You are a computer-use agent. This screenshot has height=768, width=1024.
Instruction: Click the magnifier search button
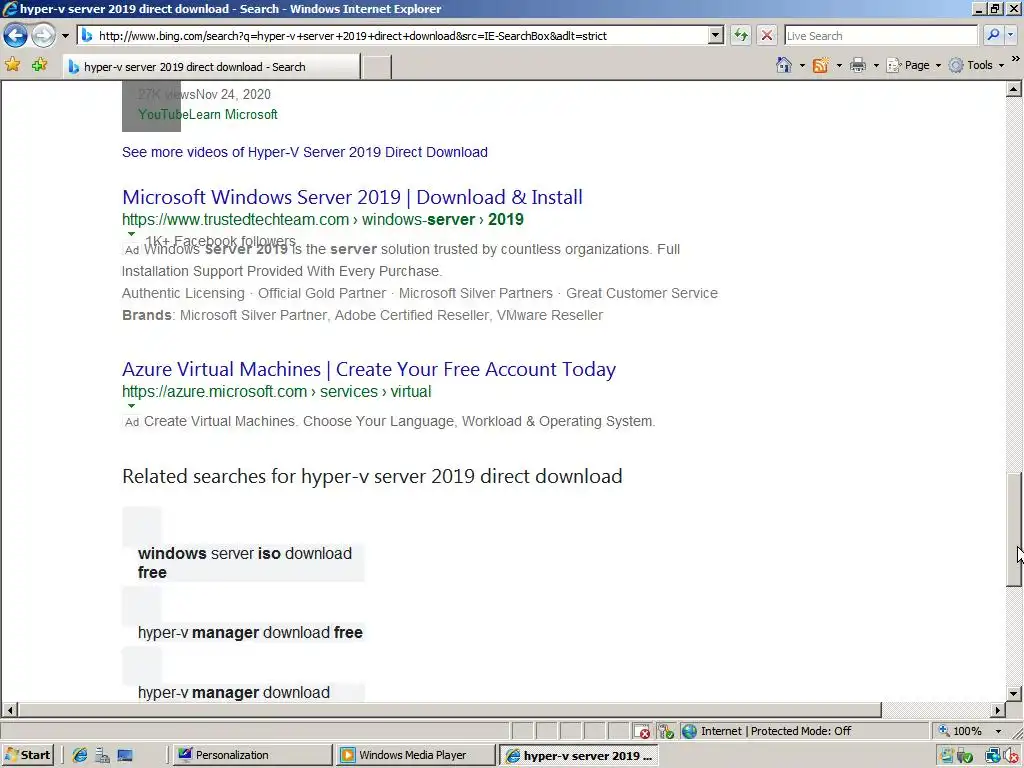pos(993,35)
